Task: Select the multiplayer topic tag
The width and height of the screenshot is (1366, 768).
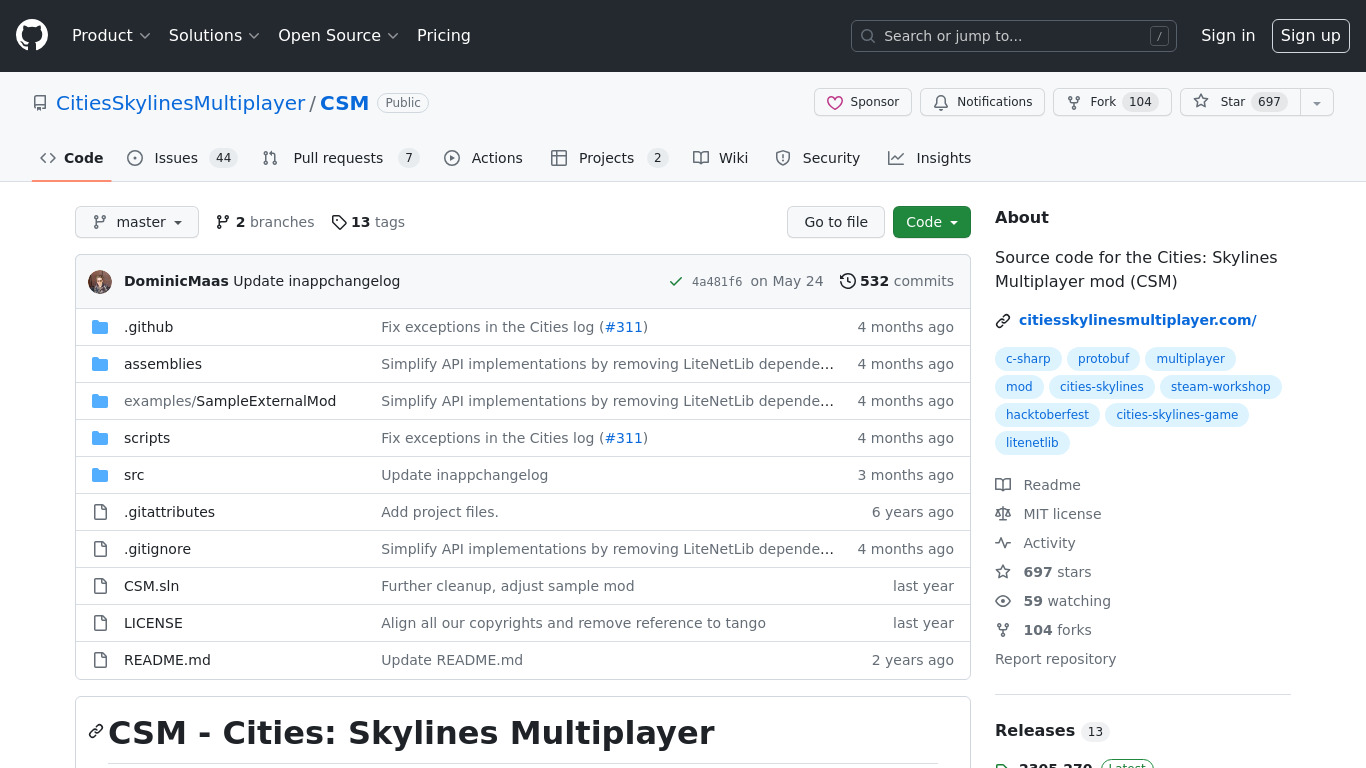Action: 1191,359
